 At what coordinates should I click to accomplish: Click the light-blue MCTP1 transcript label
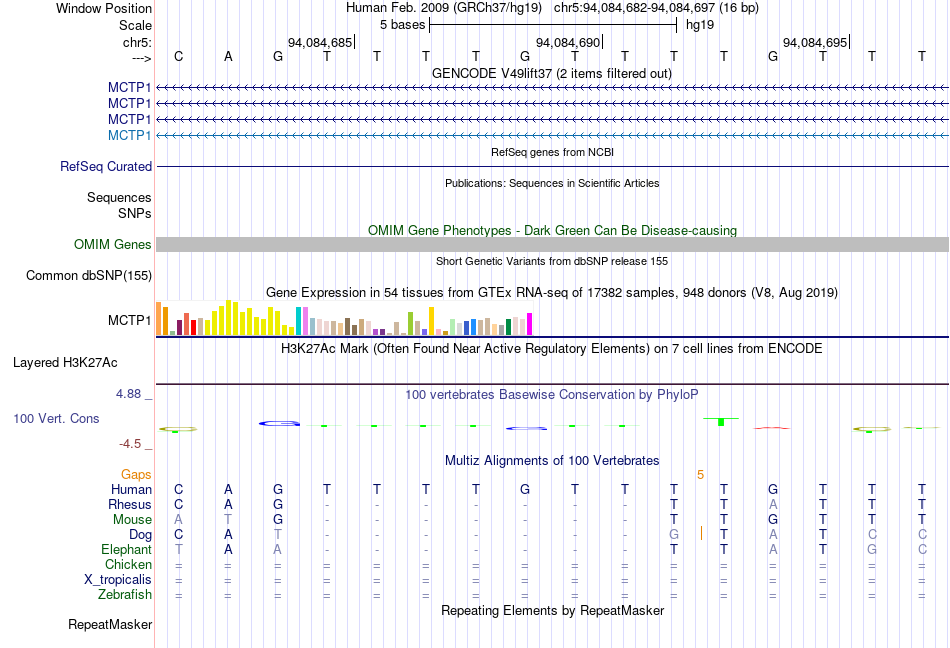(129, 135)
